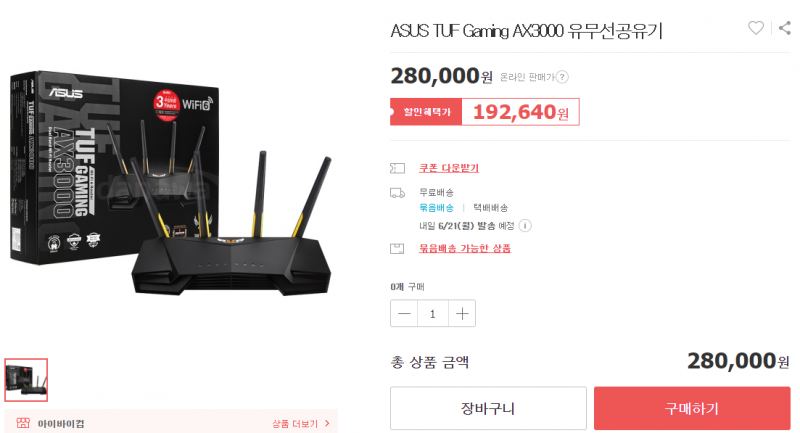Increase quantity with the plus button

point(462,313)
